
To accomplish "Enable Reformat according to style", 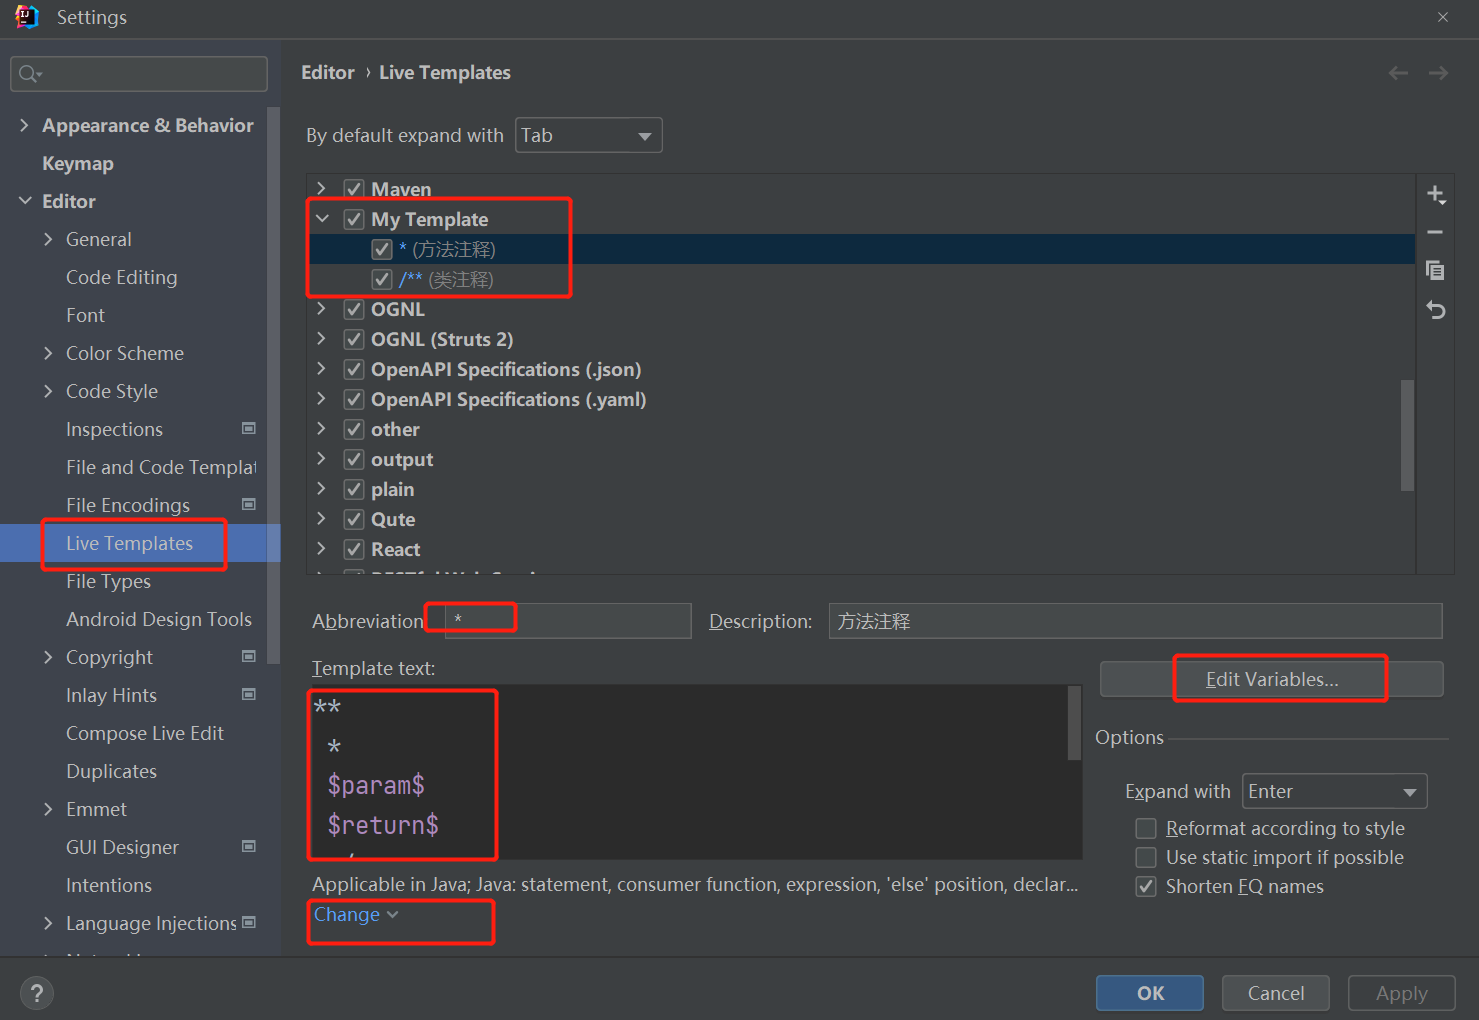I will coord(1146,828).
